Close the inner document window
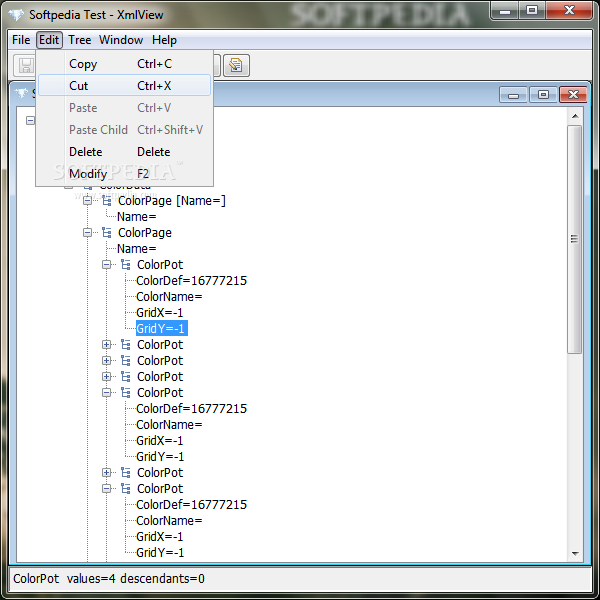The image size is (600, 600). tap(573, 95)
